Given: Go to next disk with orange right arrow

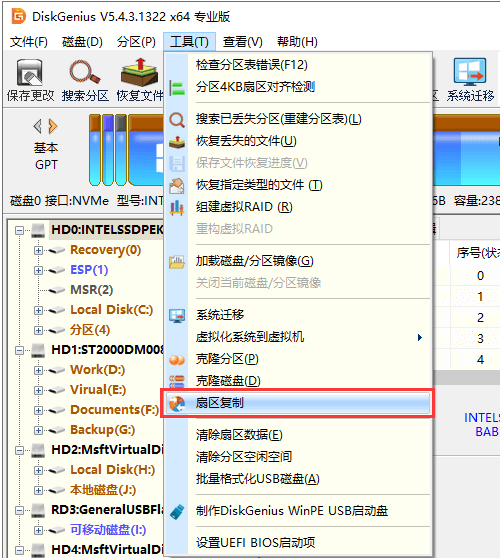Looking at the screenshot, I should pyautogui.click(x=53, y=126).
